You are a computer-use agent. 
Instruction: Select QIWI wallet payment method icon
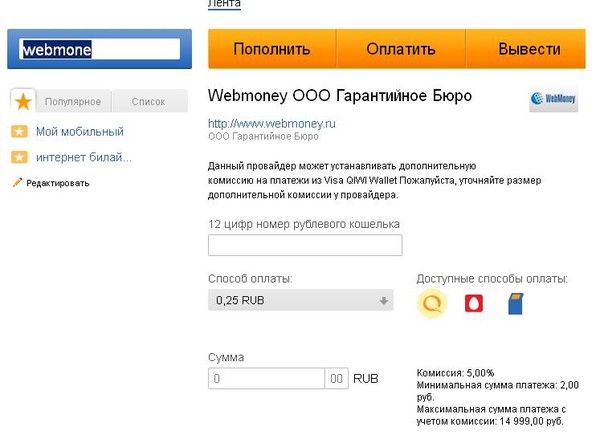tap(431, 304)
